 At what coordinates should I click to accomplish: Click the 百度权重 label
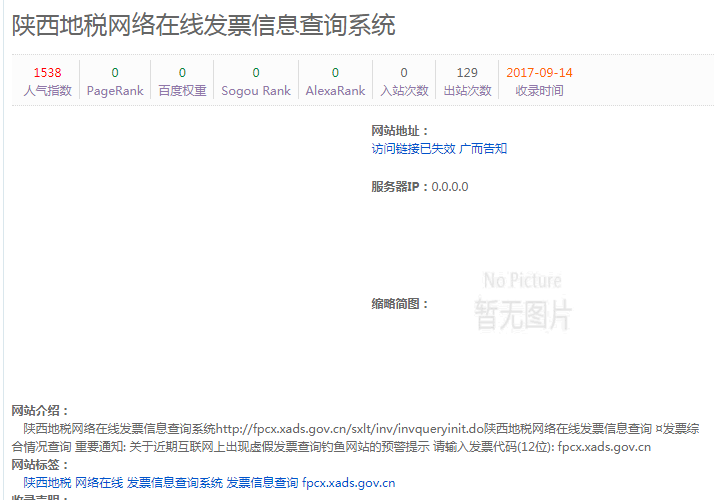[x=182, y=91]
